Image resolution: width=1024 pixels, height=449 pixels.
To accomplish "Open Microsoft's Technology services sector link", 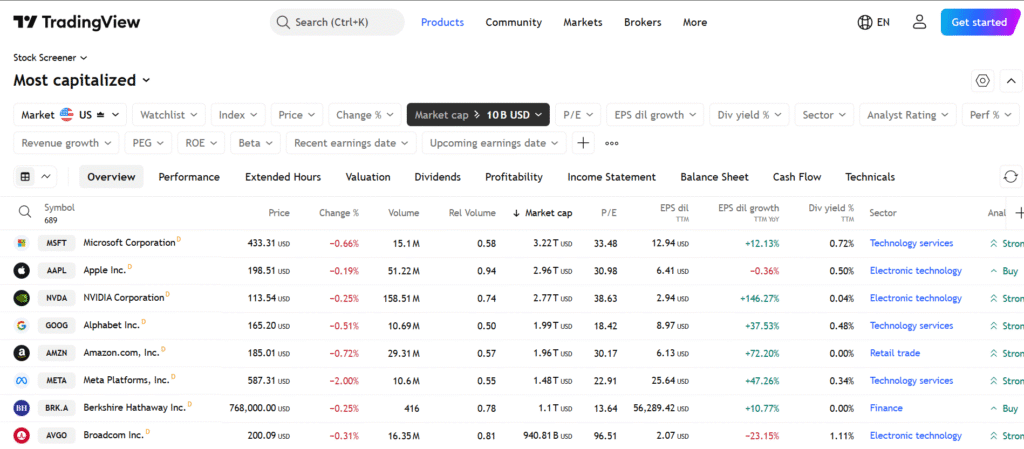I will click(x=911, y=243).
